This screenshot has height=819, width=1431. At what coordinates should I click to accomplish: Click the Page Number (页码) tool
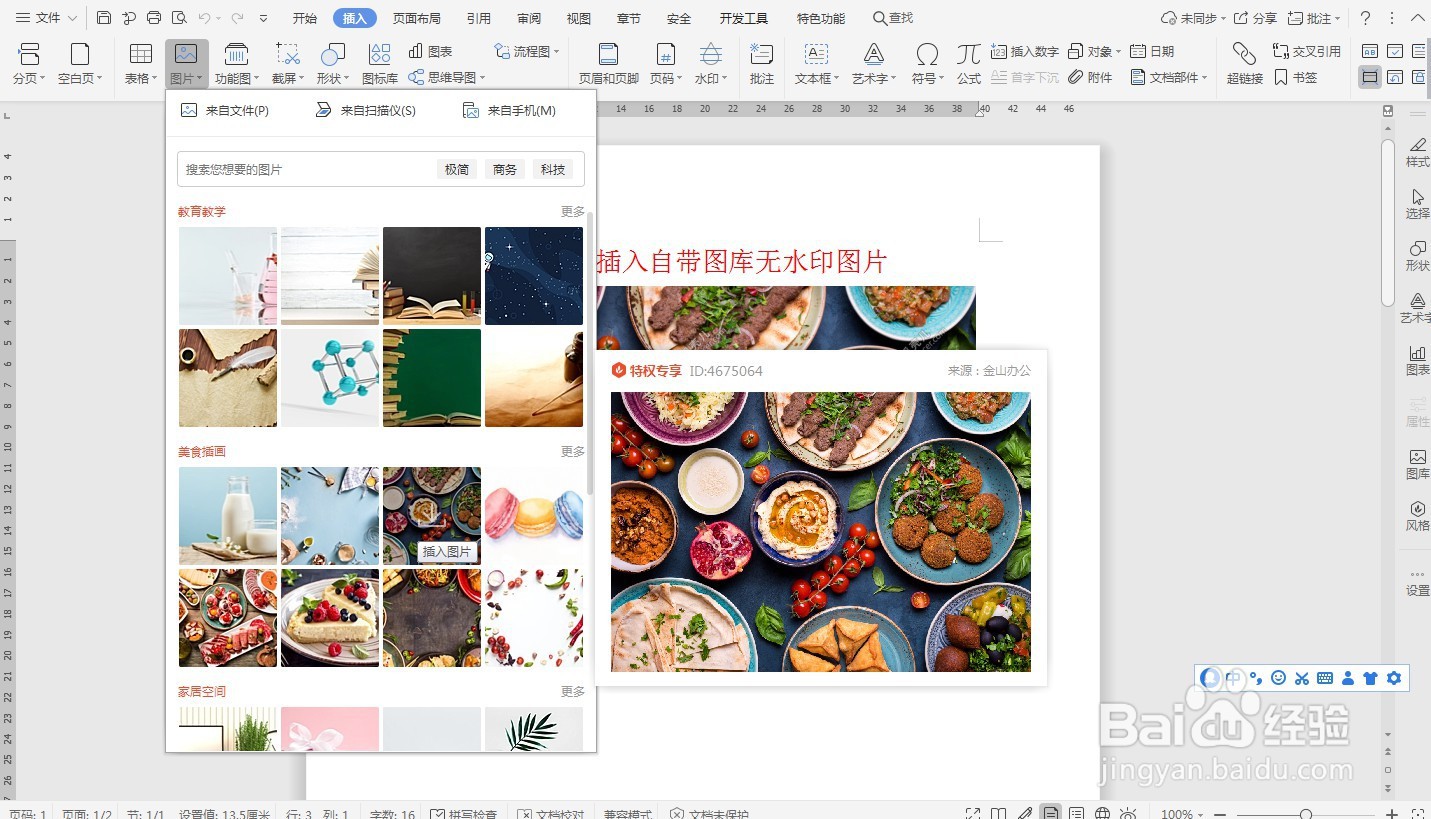[x=666, y=63]
